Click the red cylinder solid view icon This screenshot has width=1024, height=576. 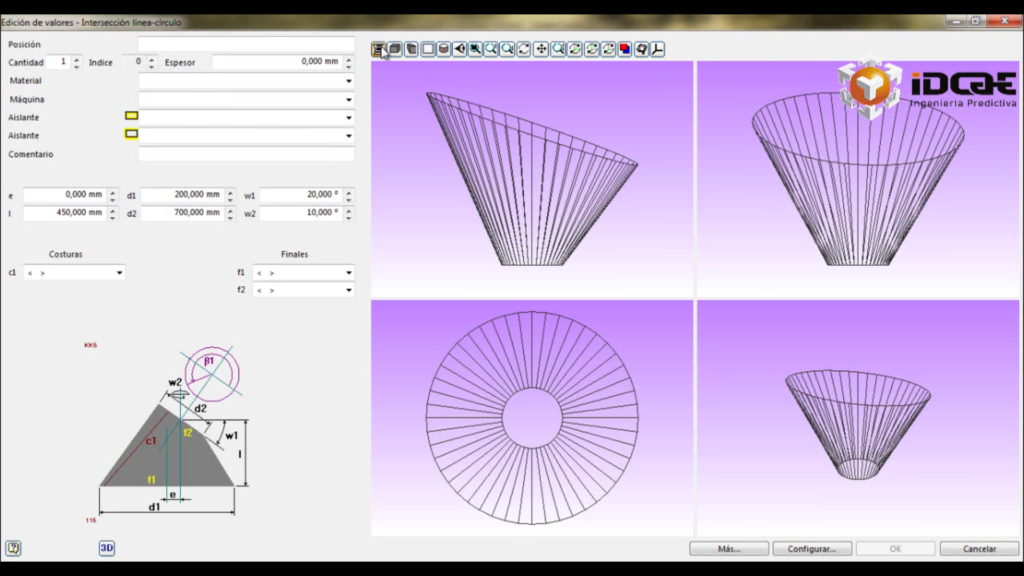point(443,49)
